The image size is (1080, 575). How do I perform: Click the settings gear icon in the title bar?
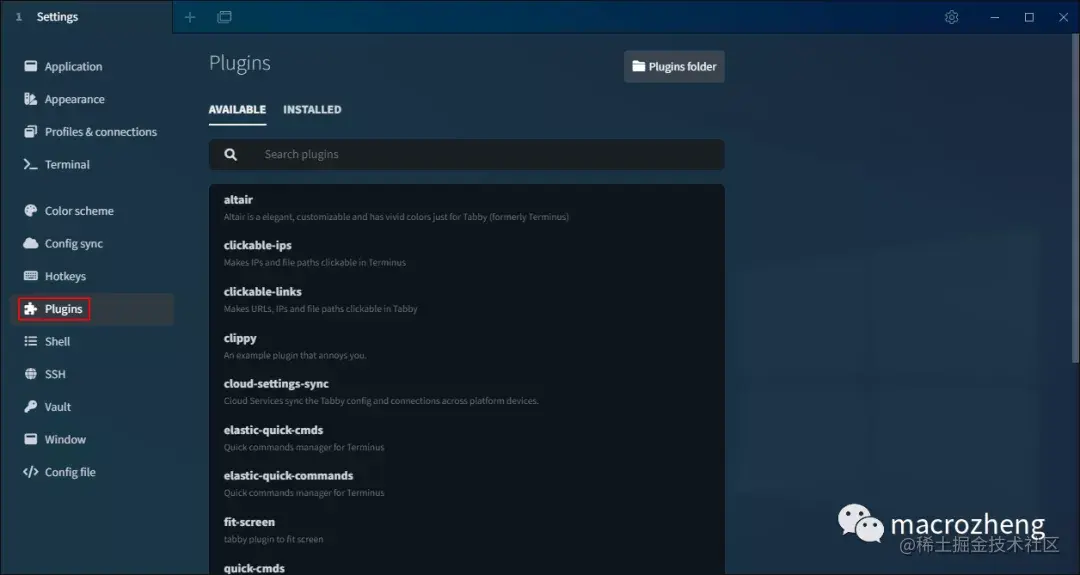pyautogui.click(x=951, y=17)
